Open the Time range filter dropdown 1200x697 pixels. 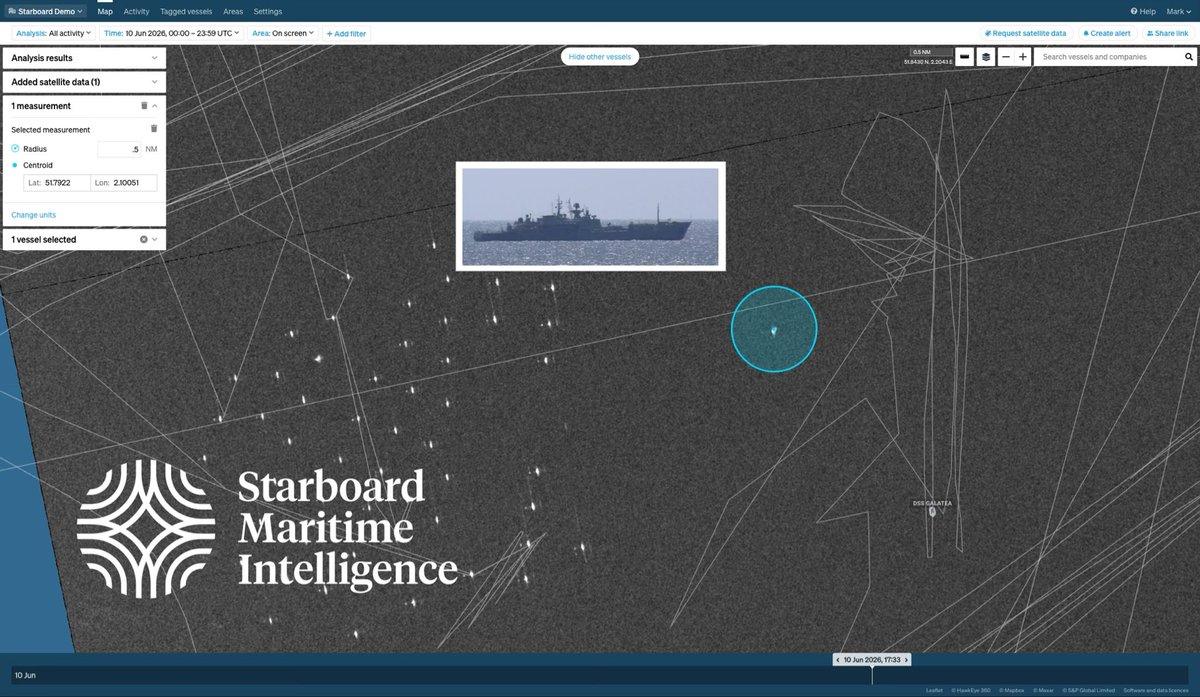pyautogui.click(x=171, y=33)
